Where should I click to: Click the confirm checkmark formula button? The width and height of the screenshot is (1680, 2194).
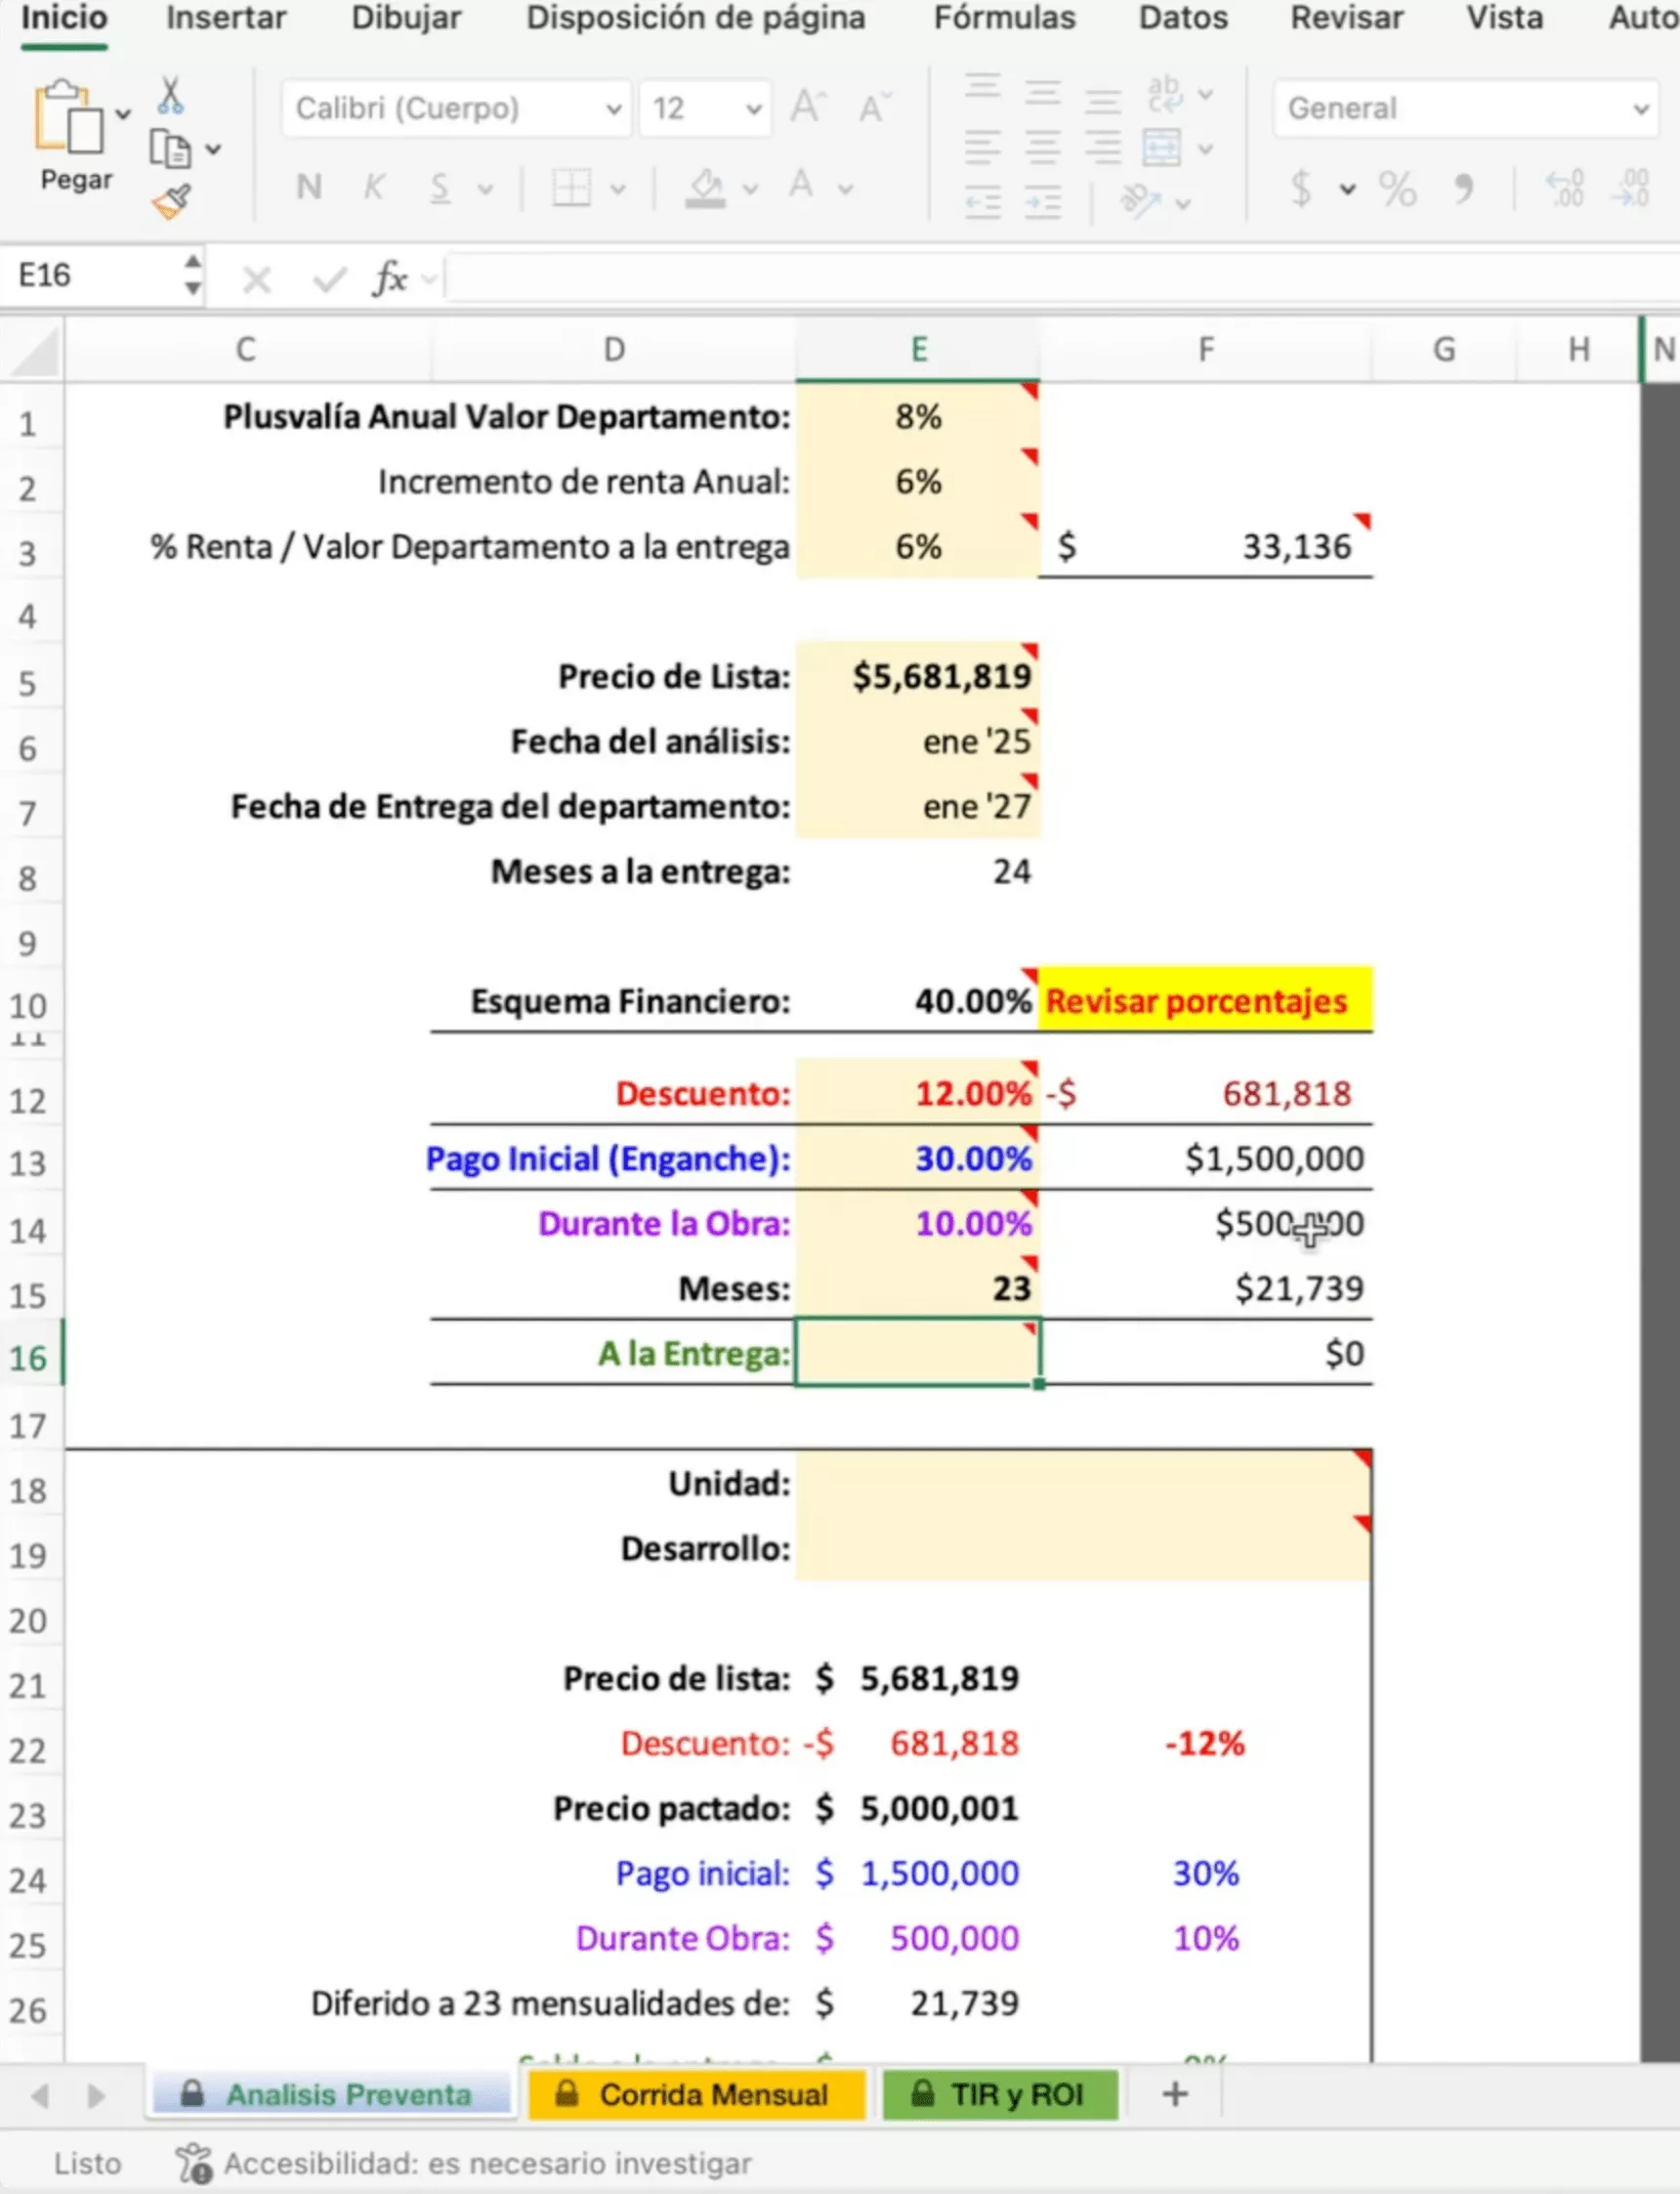[x=329, y=280]
